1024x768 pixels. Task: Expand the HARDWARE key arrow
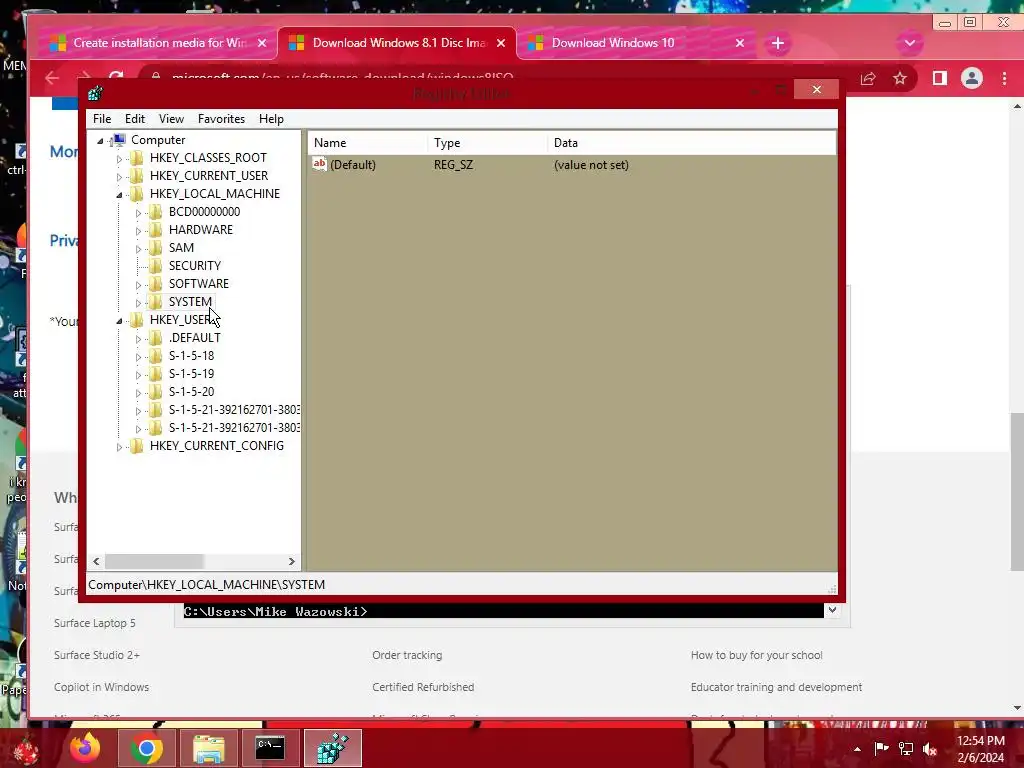click(x=138, y=231)
